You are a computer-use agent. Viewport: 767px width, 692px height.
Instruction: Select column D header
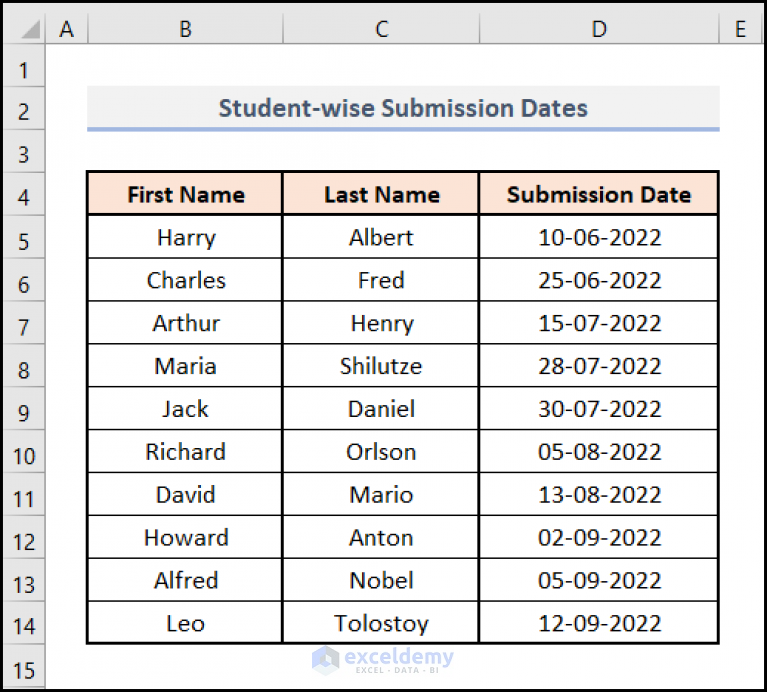[x=599, y=29]
